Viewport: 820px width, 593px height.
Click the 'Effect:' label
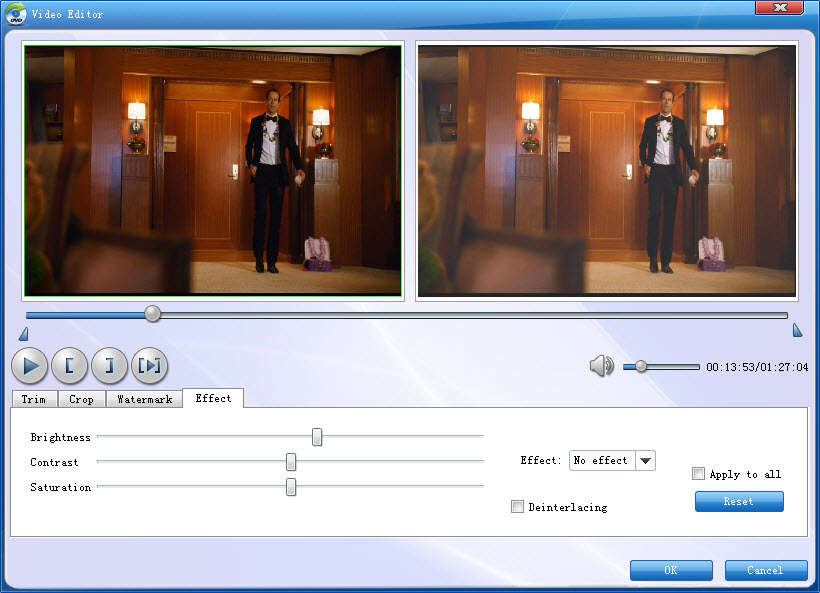pos(541,460)
